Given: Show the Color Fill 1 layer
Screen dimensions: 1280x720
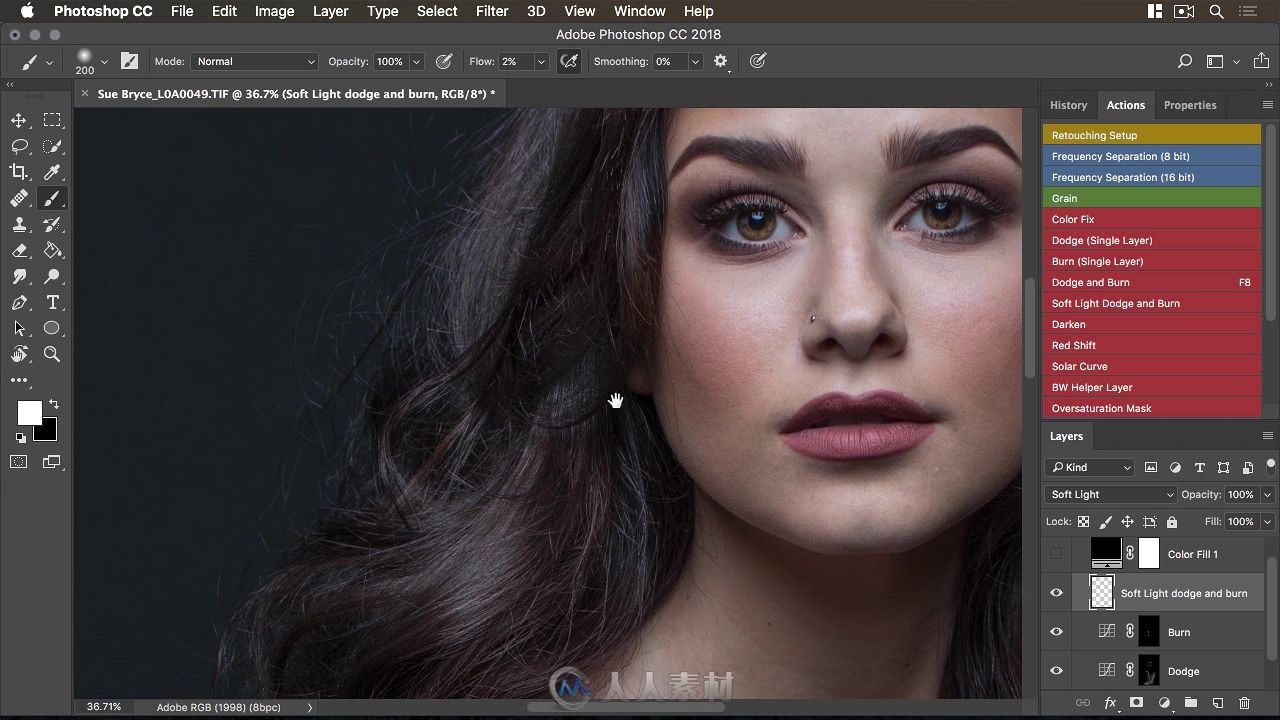Looking at the screenshot, I should pyautogui.click(x=1056, y=554).
